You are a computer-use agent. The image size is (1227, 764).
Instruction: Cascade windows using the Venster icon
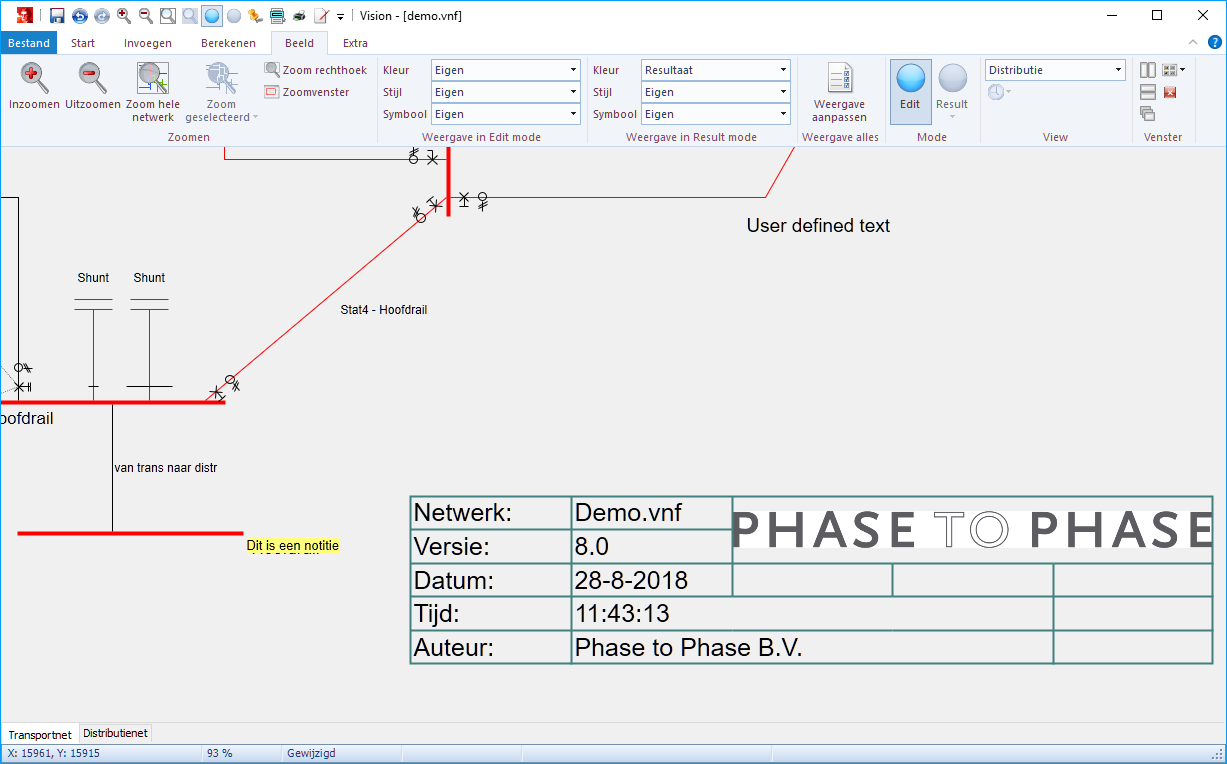coord(1148,114)
